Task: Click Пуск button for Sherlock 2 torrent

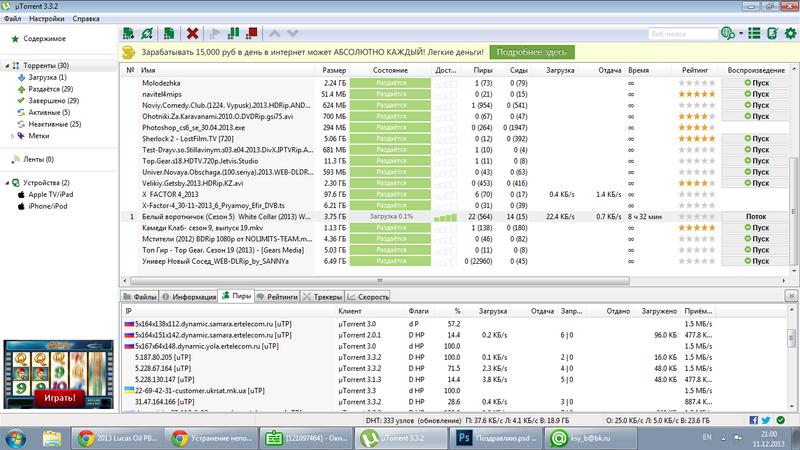Action: [x=756, y=138]
